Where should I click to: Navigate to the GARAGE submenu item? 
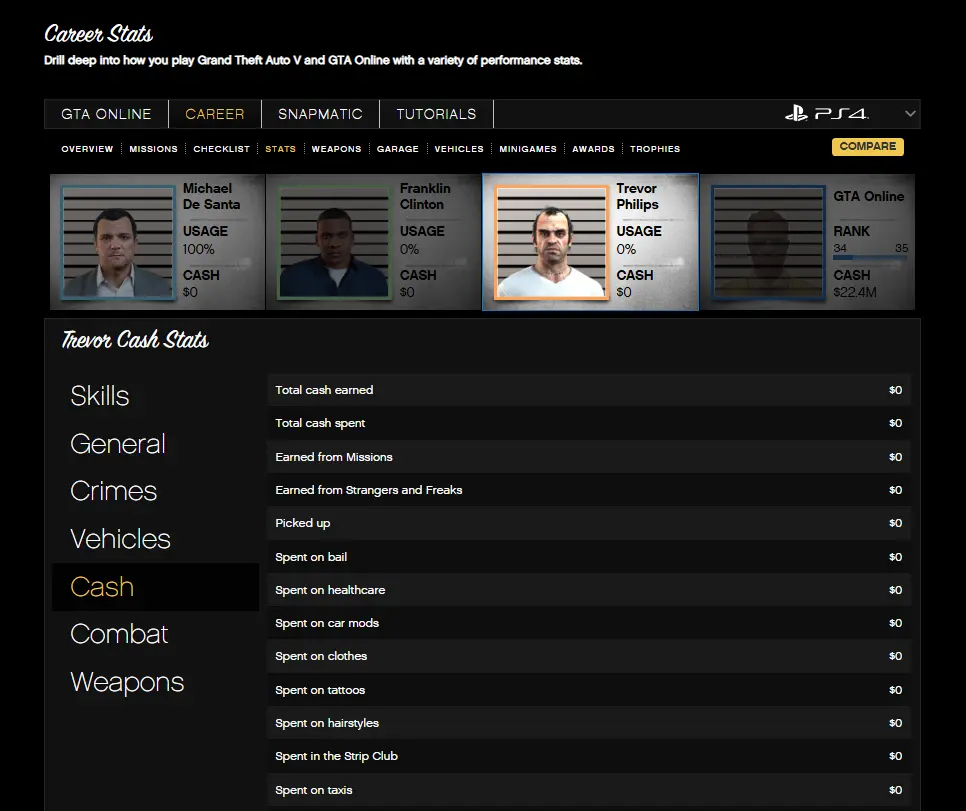398,149
